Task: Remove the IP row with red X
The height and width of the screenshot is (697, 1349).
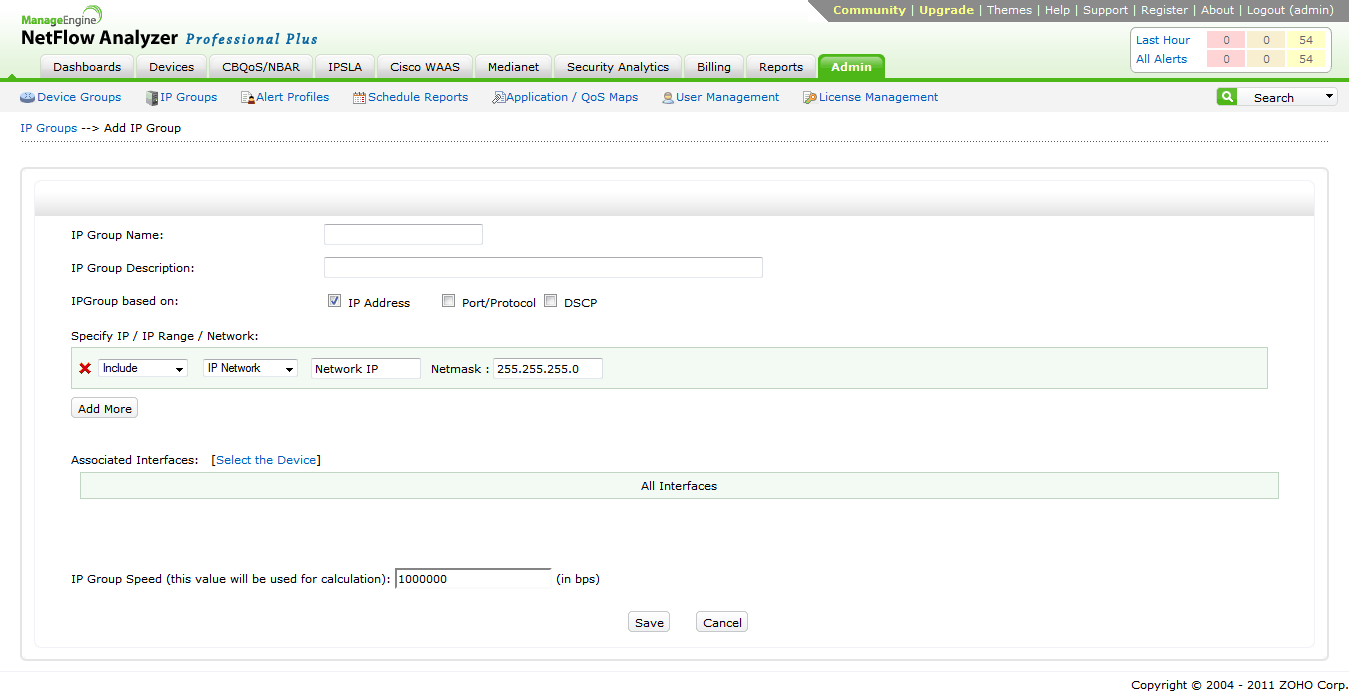Action: [x=85, y=368]
